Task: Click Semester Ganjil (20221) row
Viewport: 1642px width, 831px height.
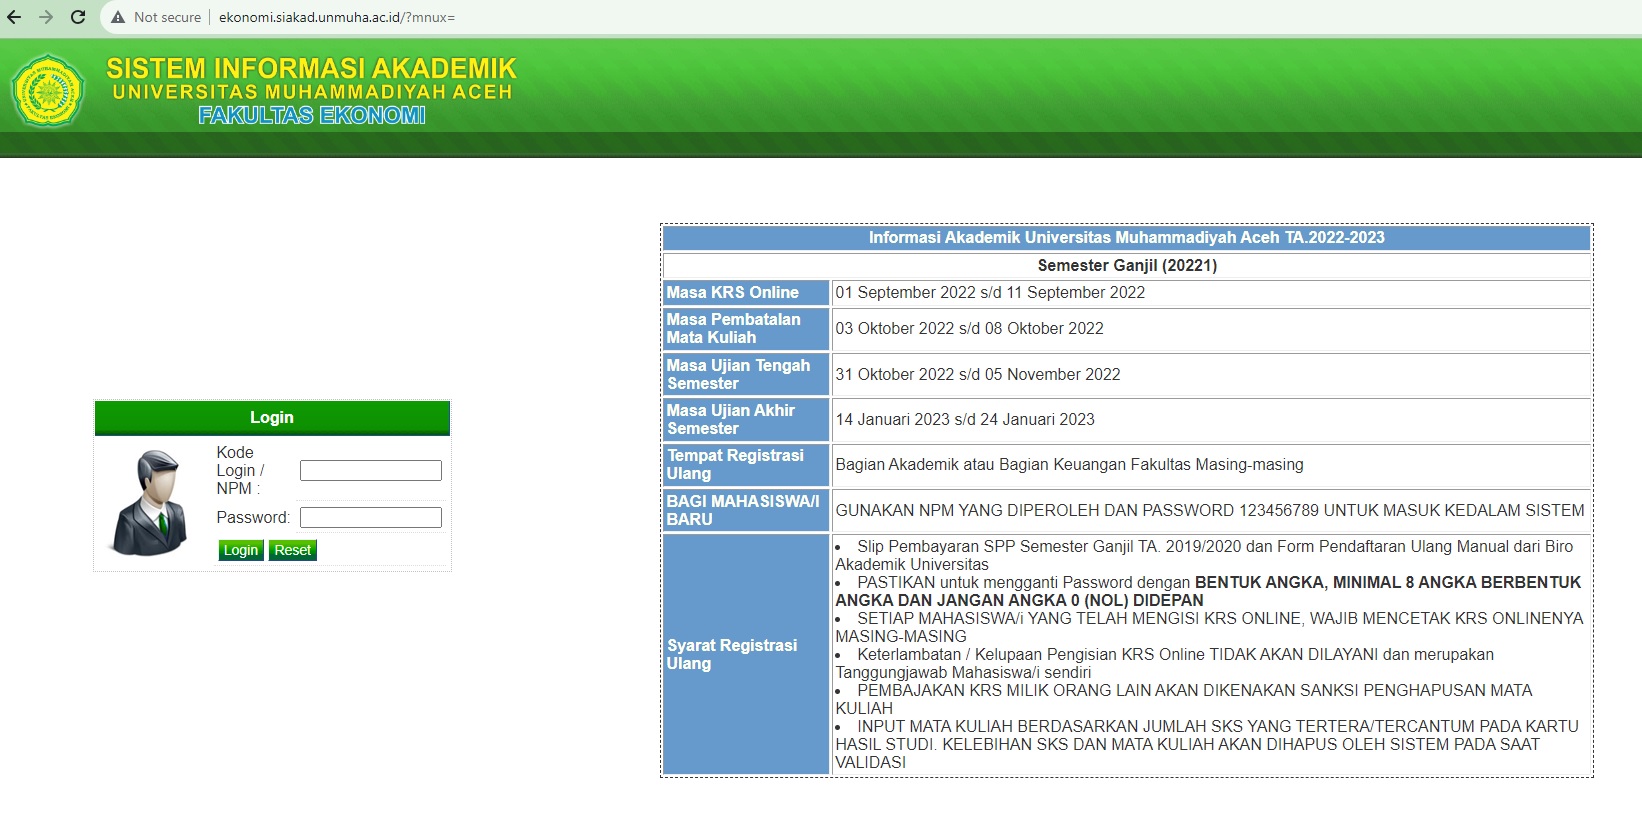Action: [1126, 265]
